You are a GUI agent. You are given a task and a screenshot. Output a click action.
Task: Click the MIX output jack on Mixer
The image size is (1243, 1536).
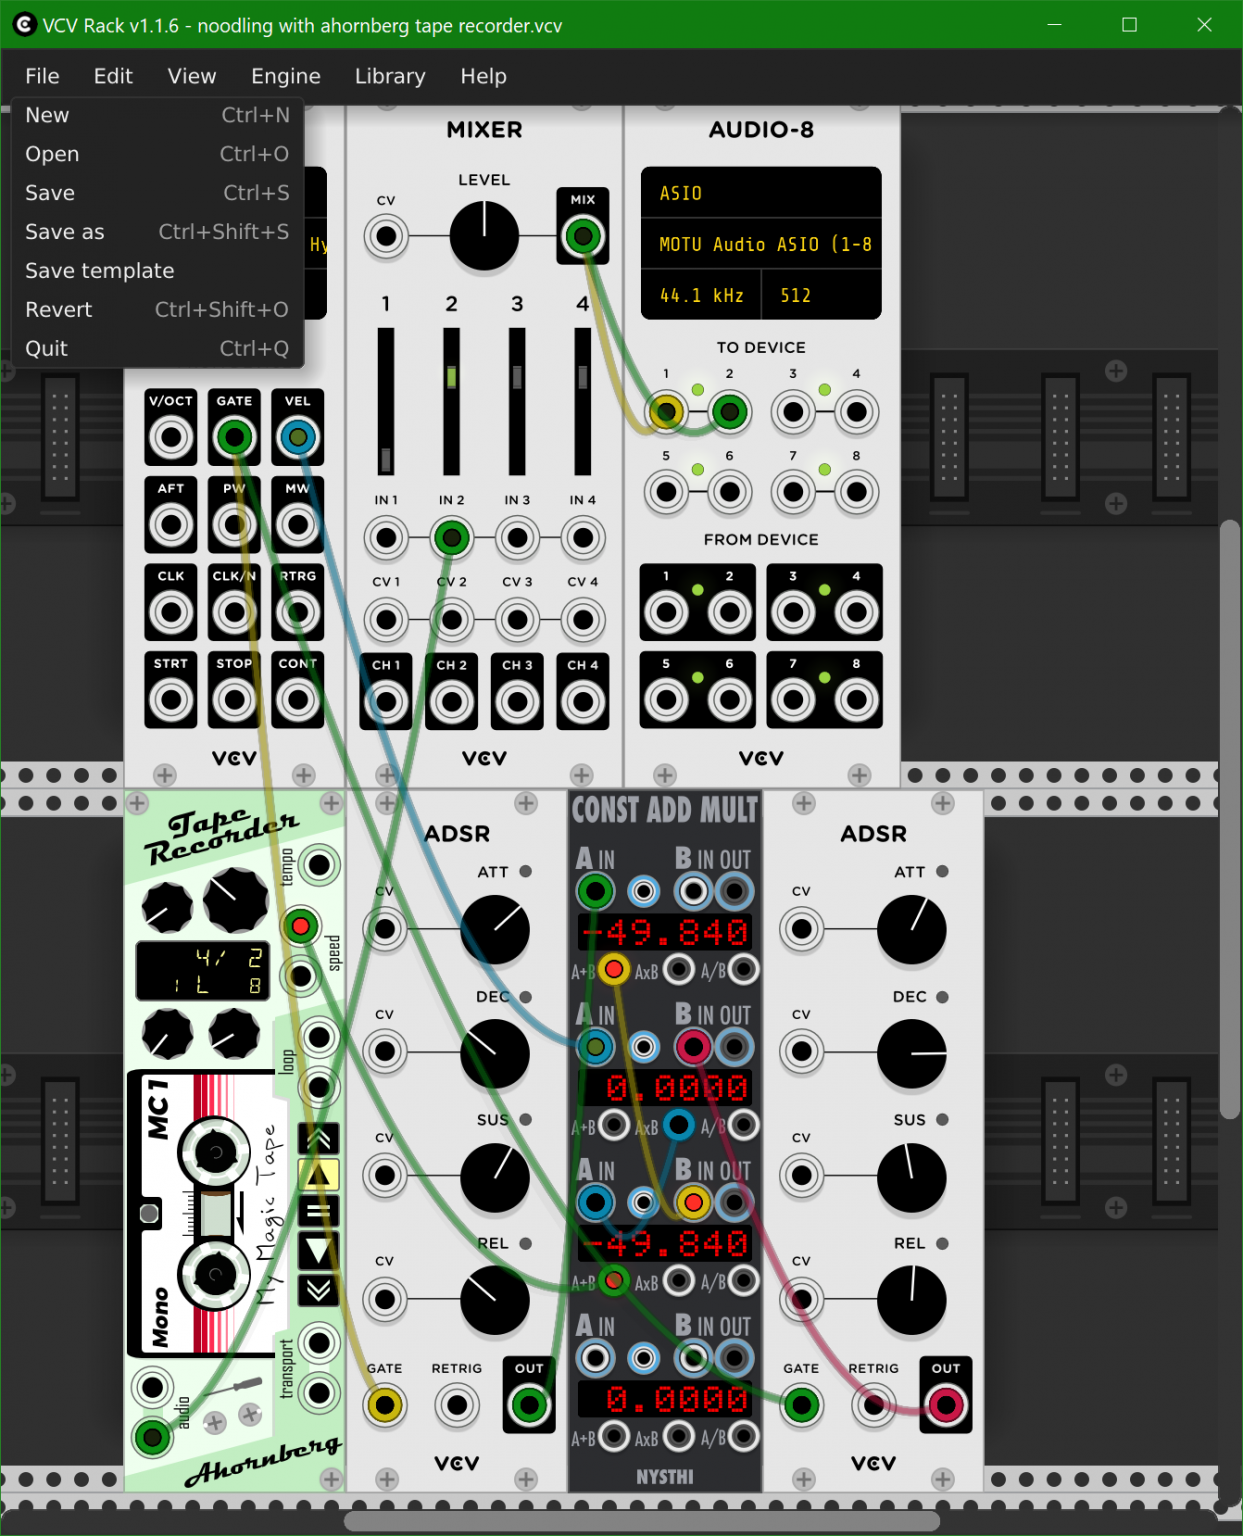point(583,237)
